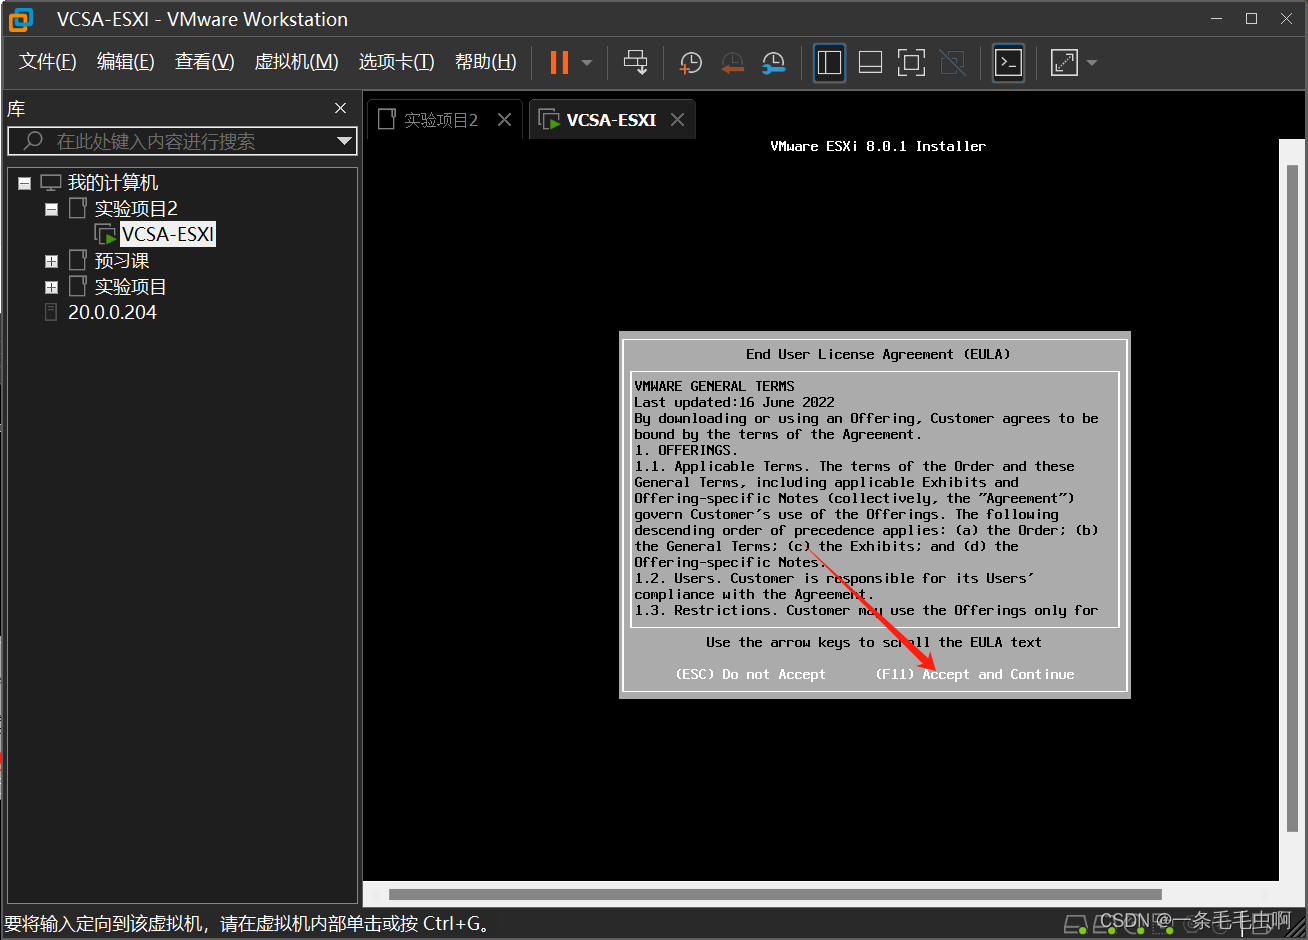Click the EULA heading text
The width and height of the screenshot is (1308, 940).
(x=878, y=354)
